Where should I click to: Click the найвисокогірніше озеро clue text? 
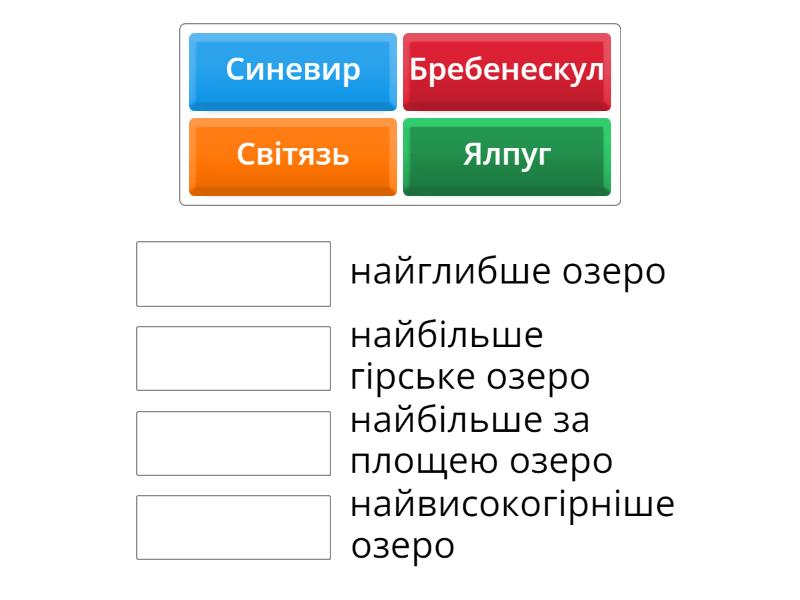(511, 526)
